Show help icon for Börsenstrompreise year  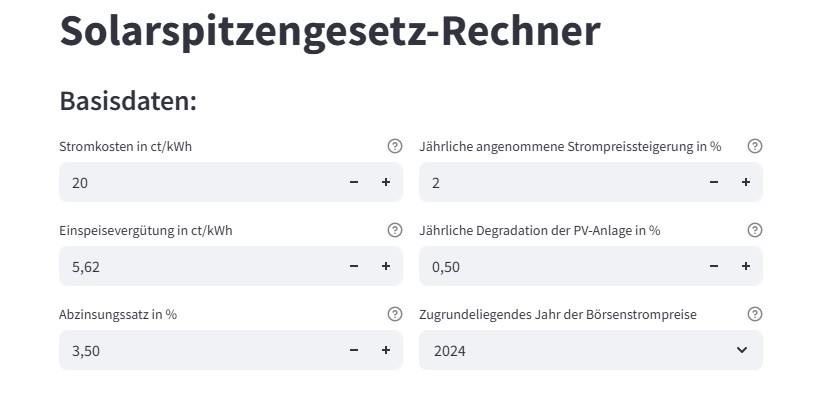[755, 314]
